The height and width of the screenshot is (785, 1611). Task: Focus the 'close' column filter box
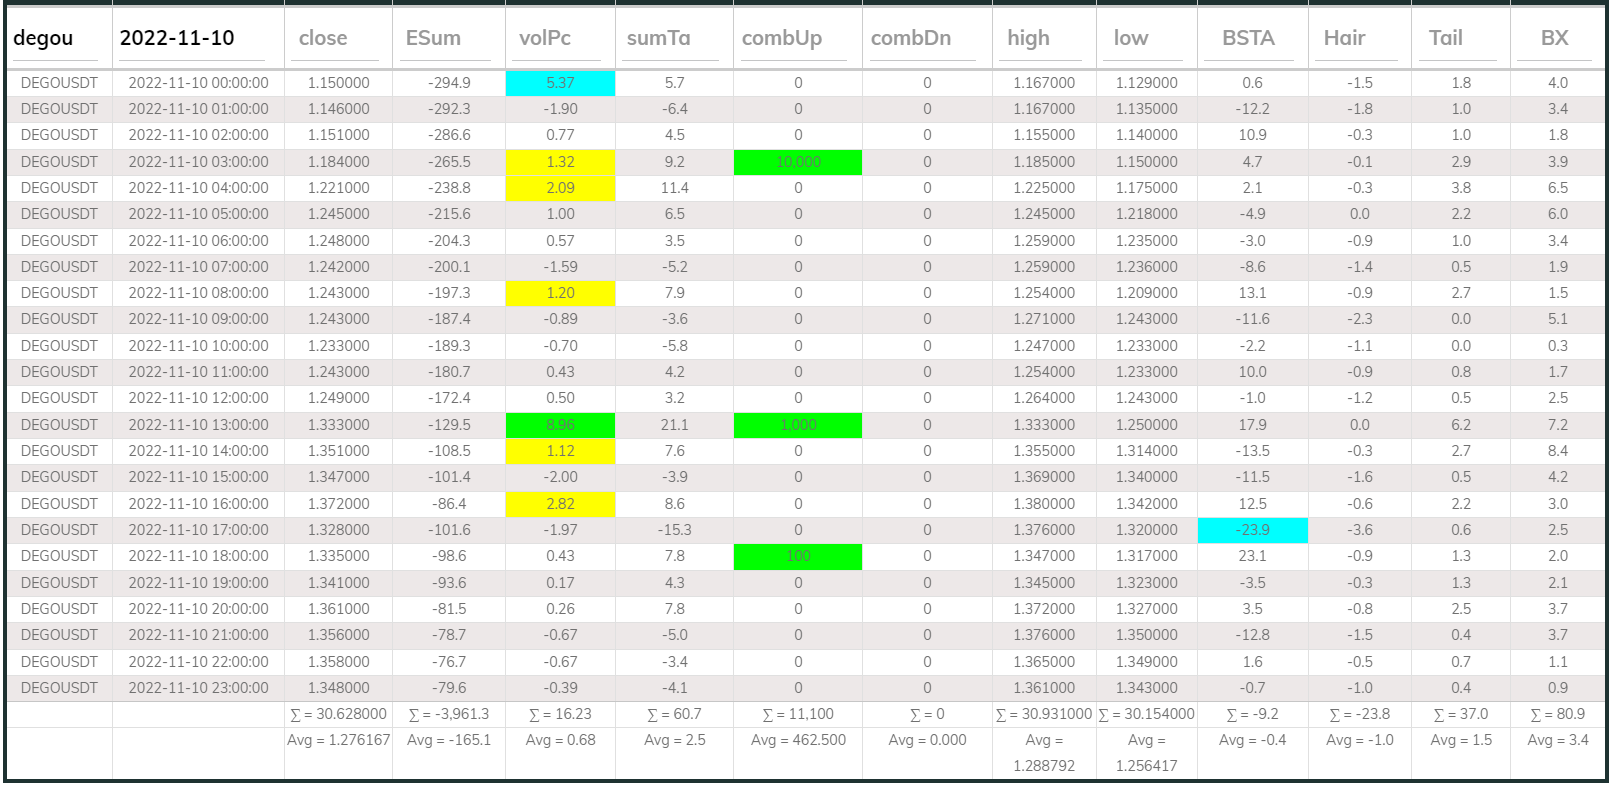338,38
